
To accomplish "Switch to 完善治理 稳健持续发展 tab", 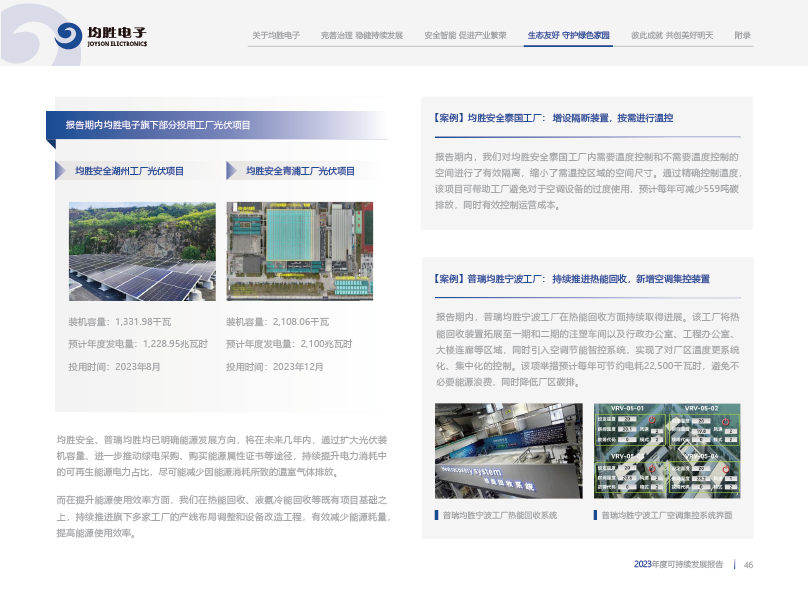I will click(x=362, y=35).
